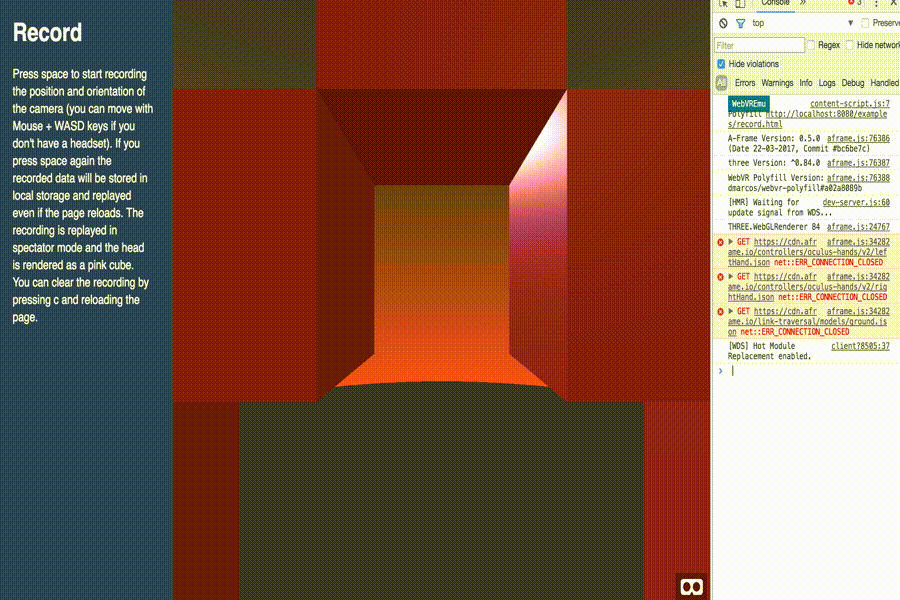This screenshot has height=600, width=900.
Task: Open the localhost examples/record.html link
Action: (808, 119)
